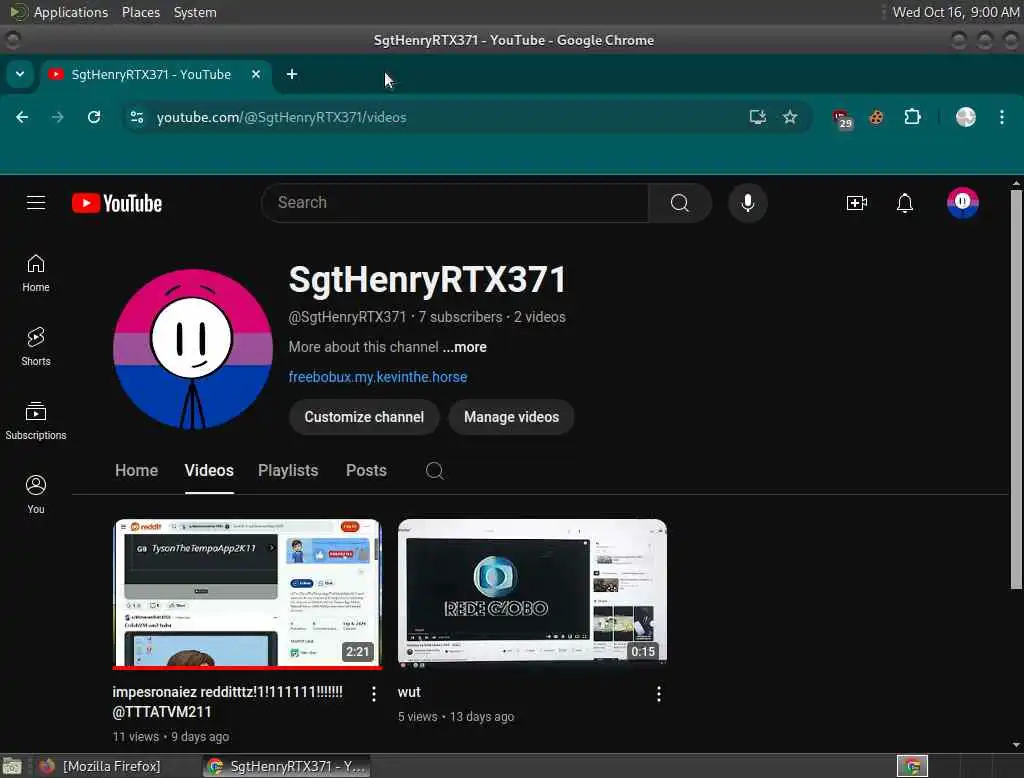Bookmark this page with the star
Viewport: 1024px width, 778px height.
tap(790, 117)
